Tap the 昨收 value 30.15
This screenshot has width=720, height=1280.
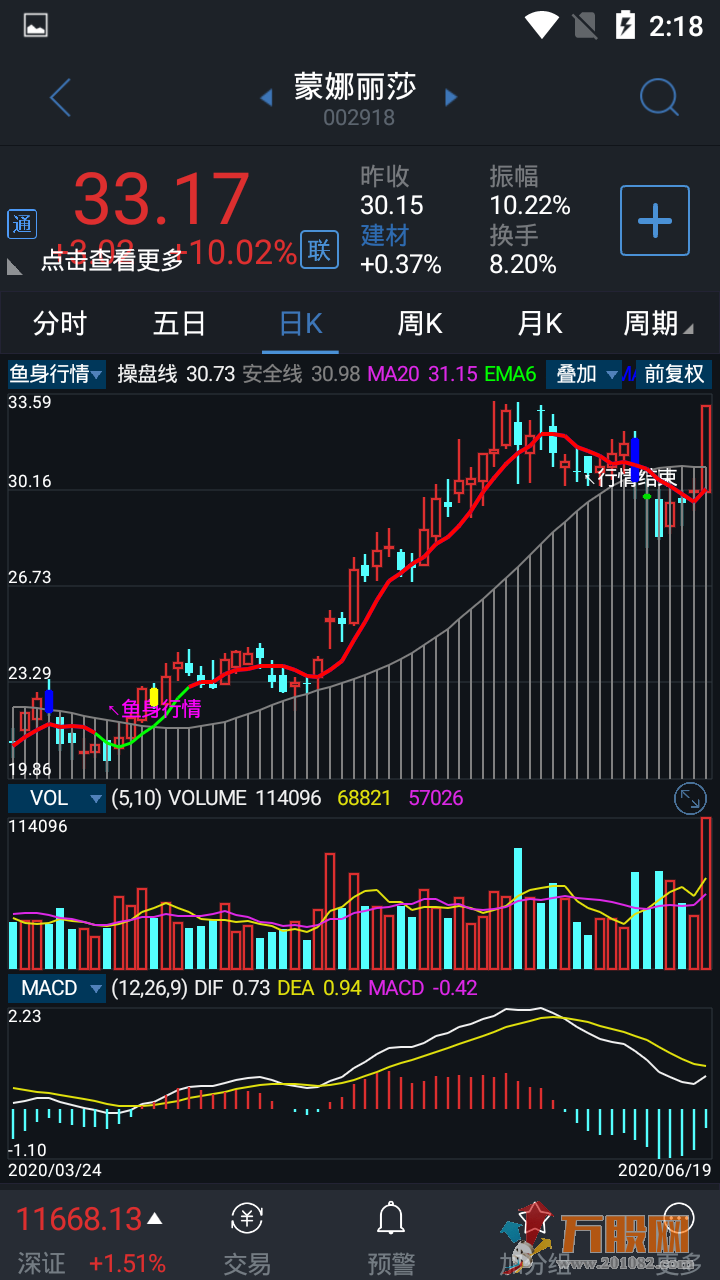click(x=392, y=206)
